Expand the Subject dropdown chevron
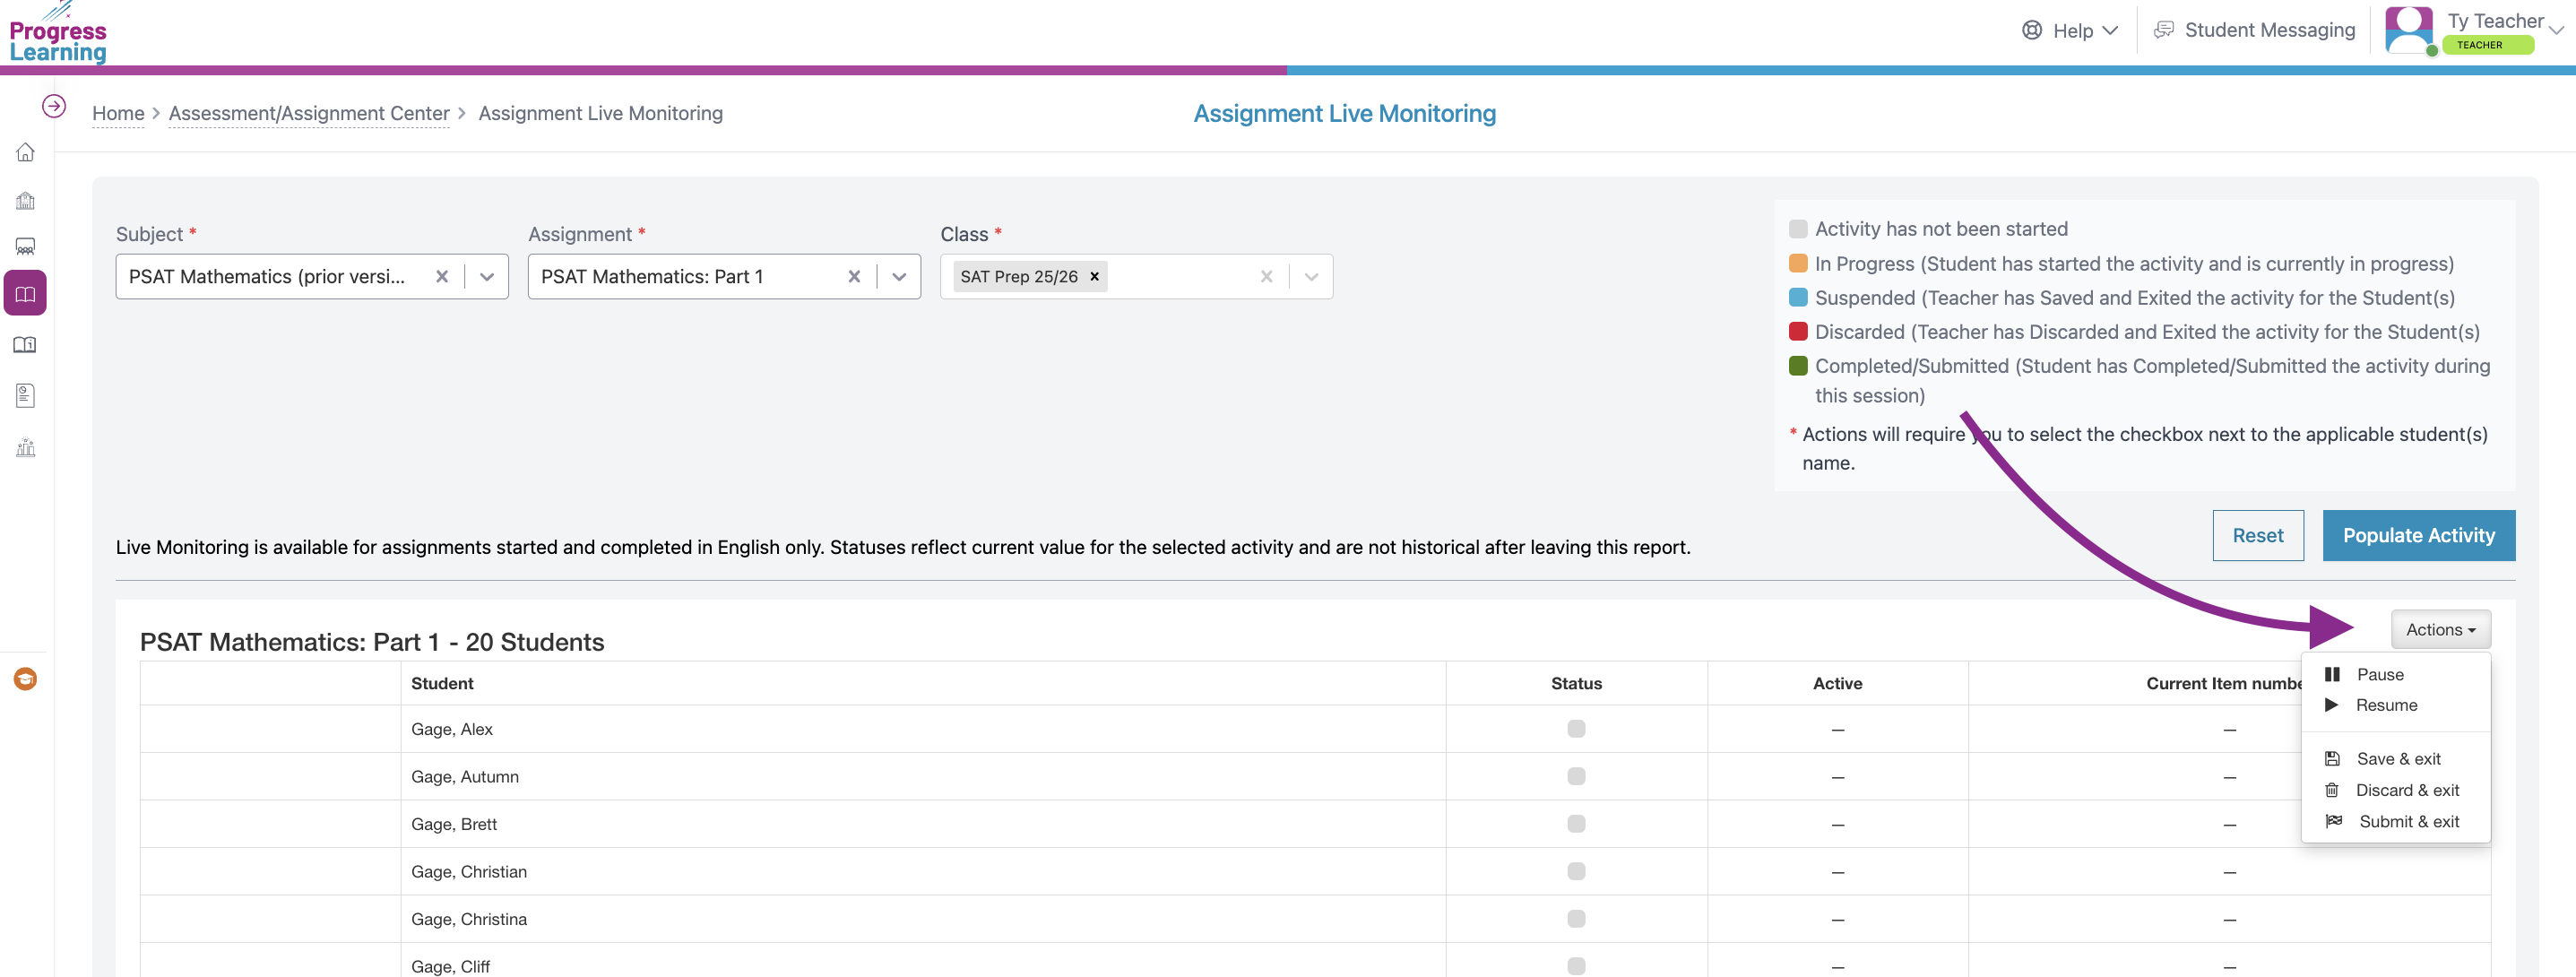 (487, 276)
